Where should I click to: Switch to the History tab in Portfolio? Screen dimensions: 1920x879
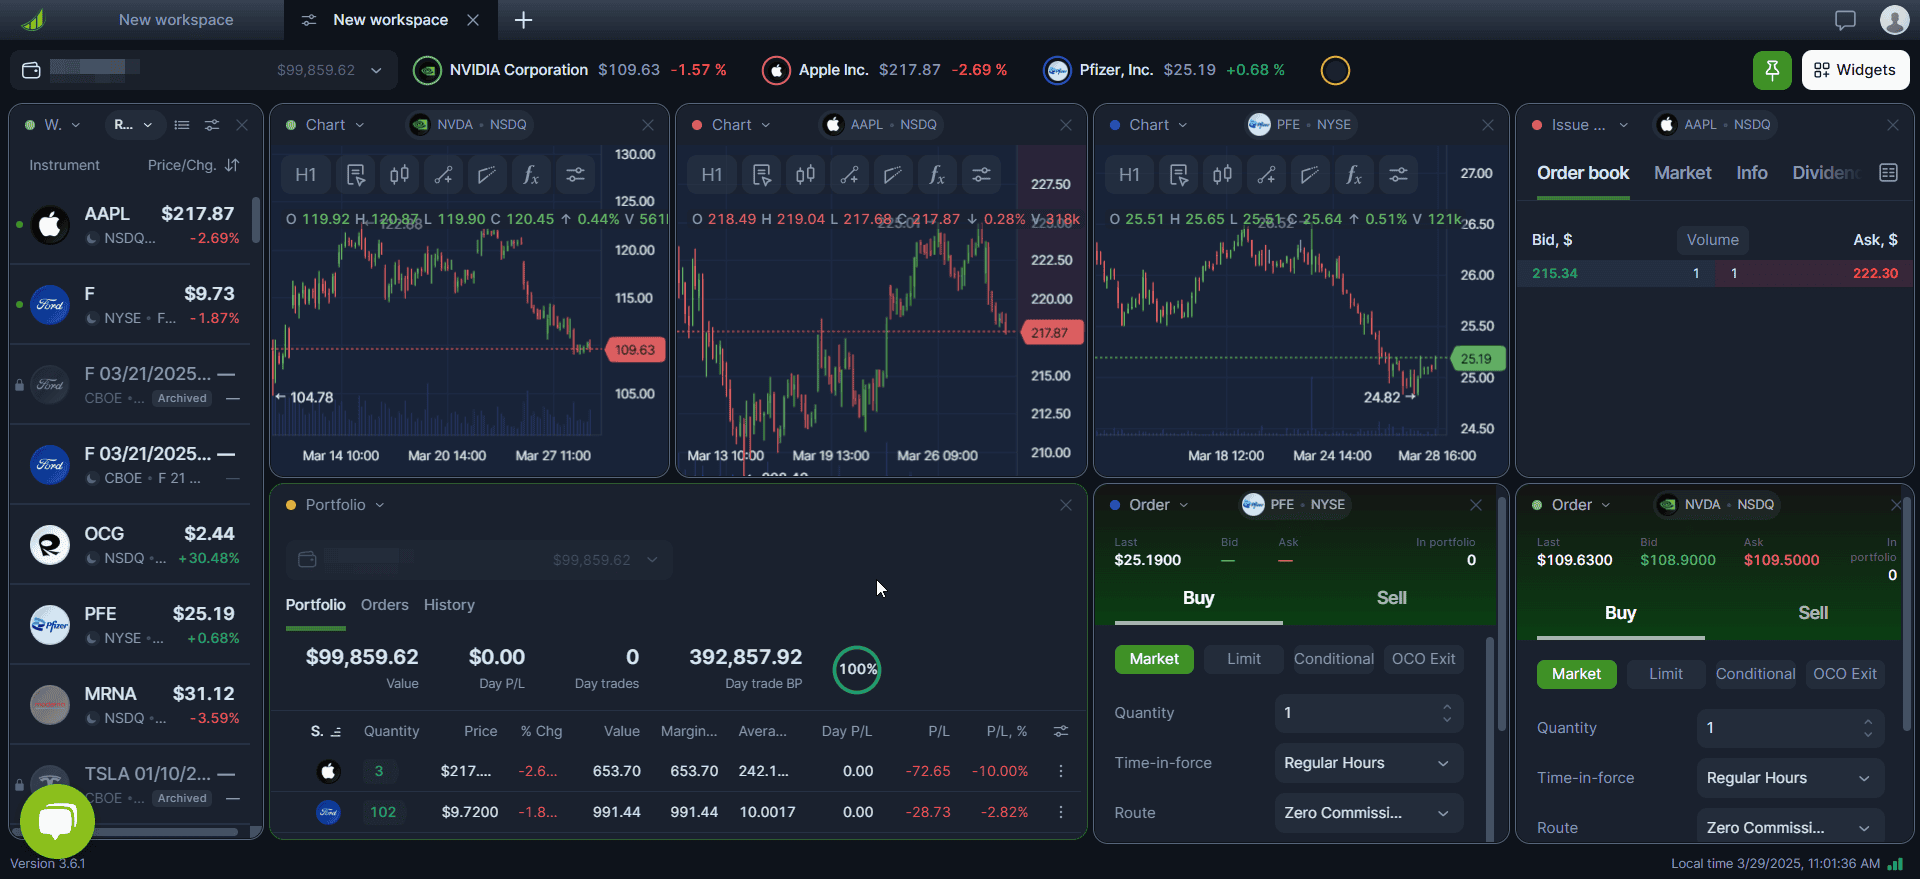click(x=449, y=605)
